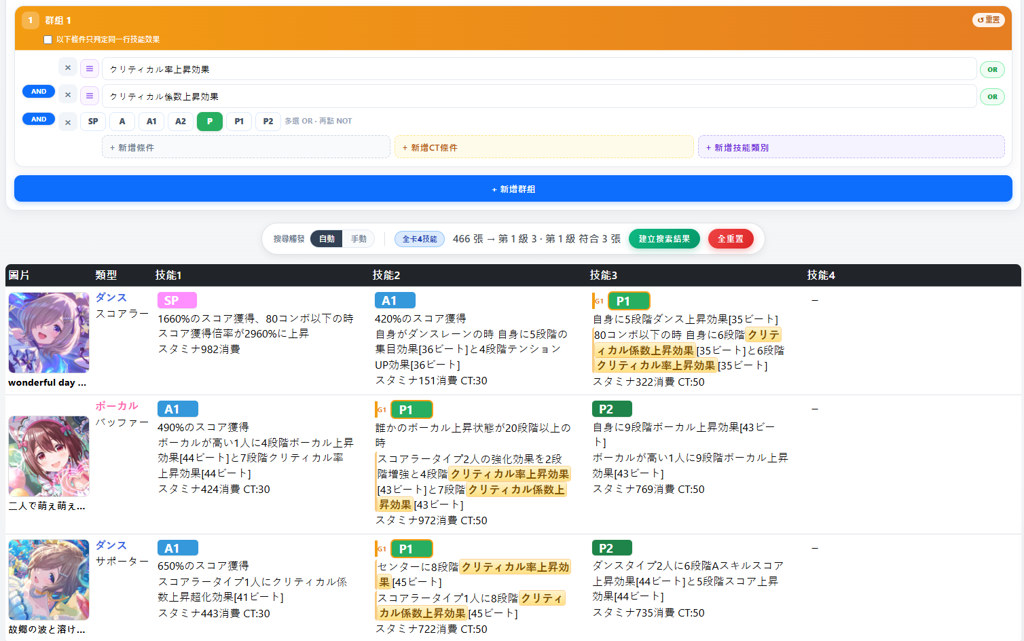Click the 技能3 column header
This screenshot has height=641, width=1024.
point(603,275)
